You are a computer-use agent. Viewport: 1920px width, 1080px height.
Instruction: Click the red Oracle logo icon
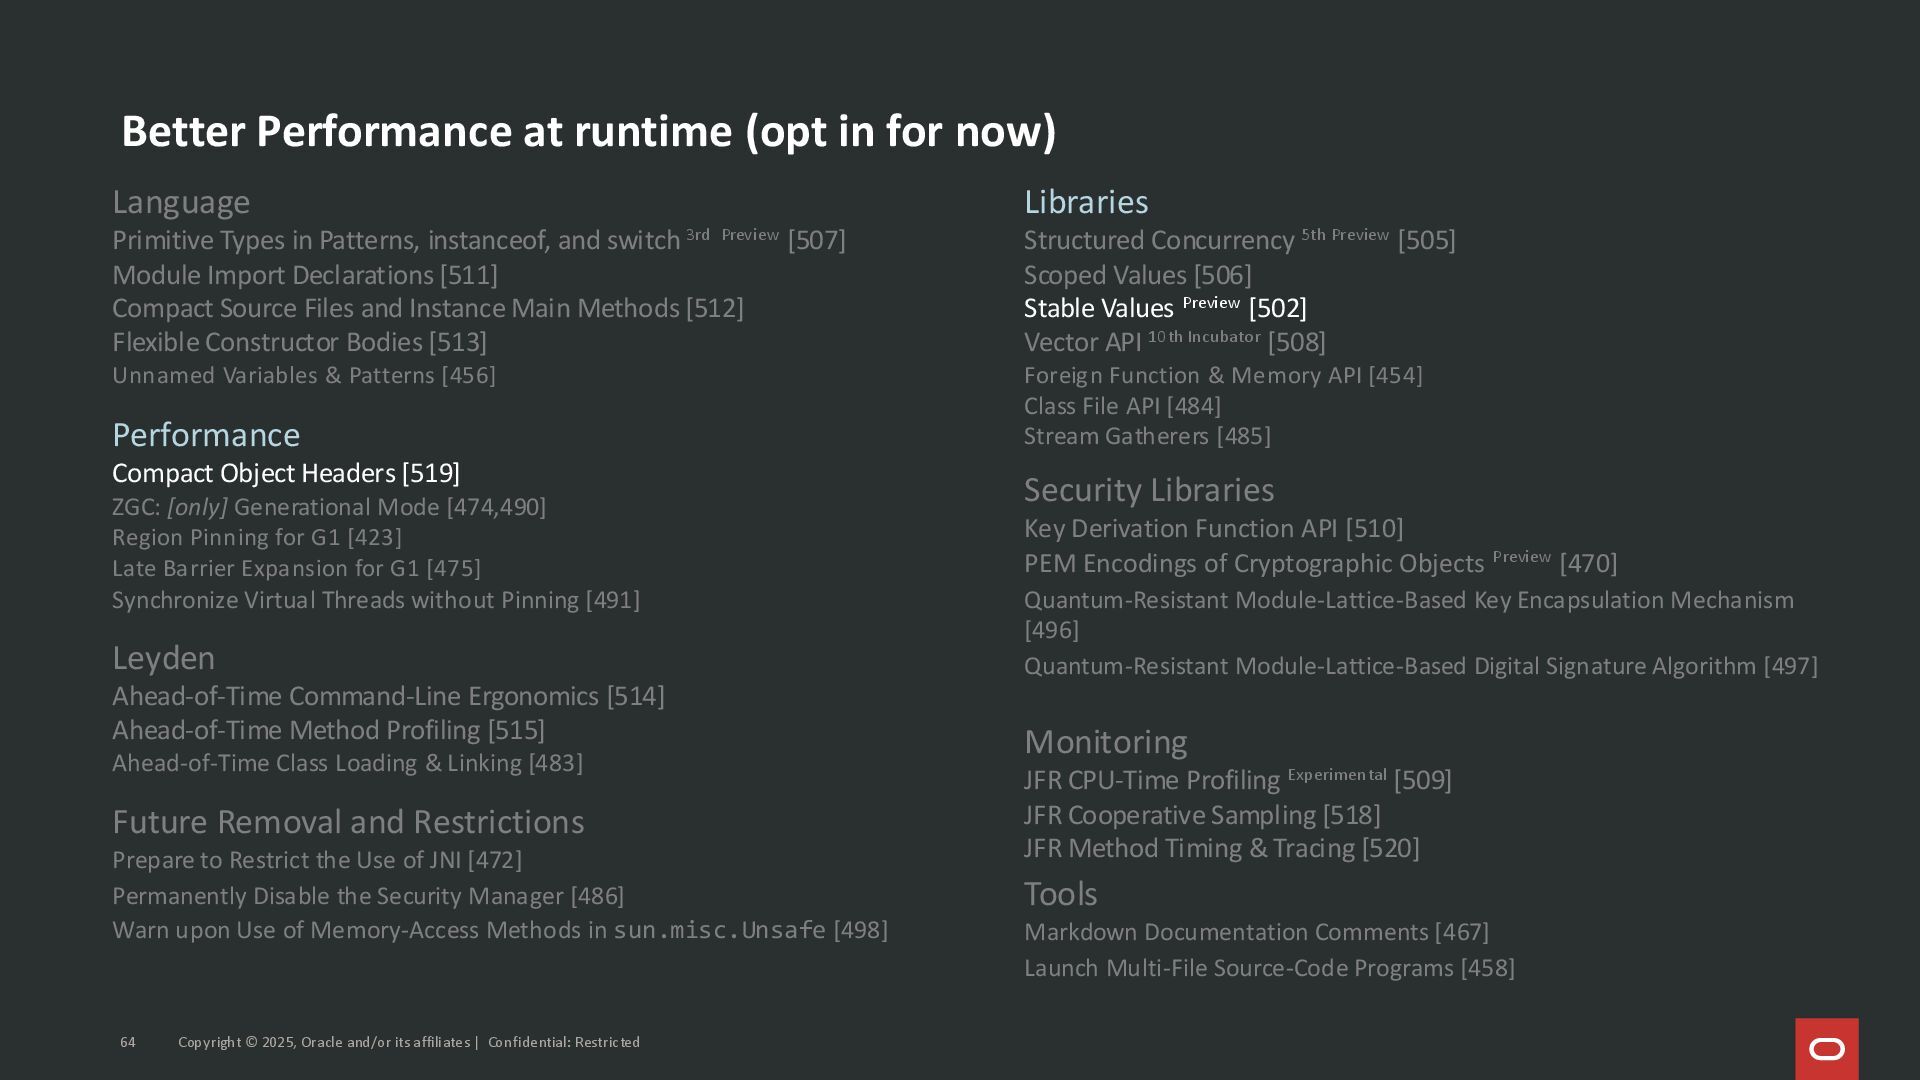(1826, 1048)
